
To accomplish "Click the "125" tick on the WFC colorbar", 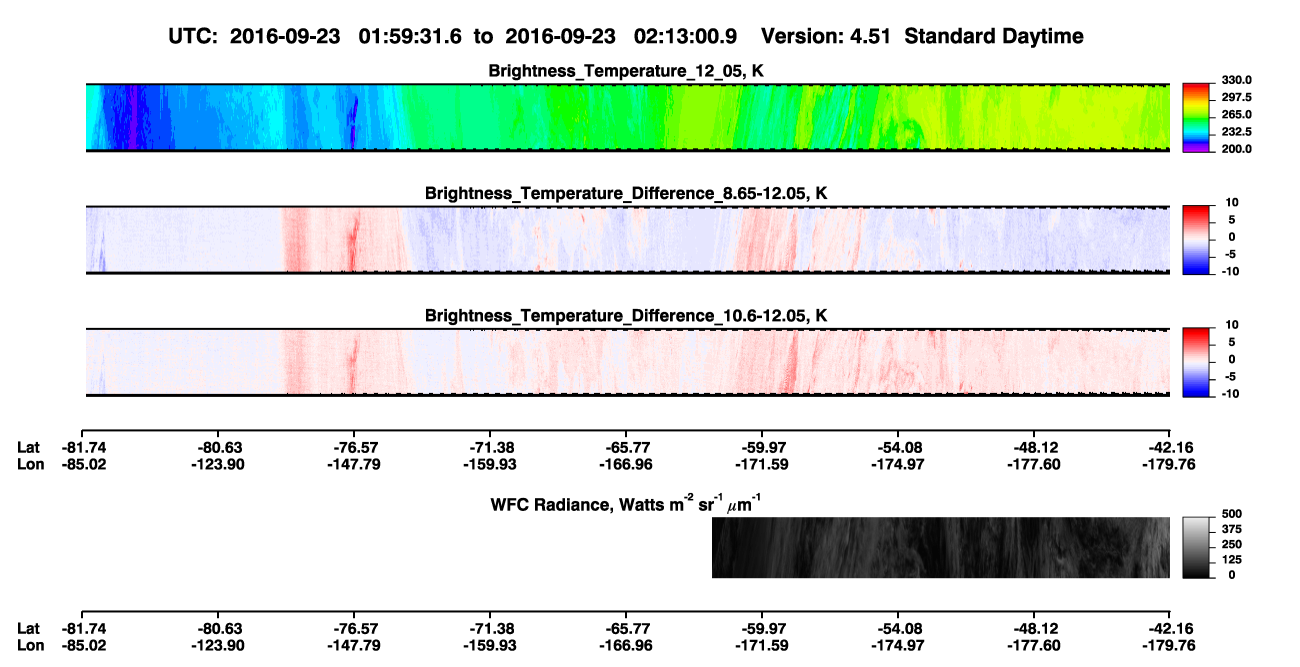I will (x=1232, y=559).
